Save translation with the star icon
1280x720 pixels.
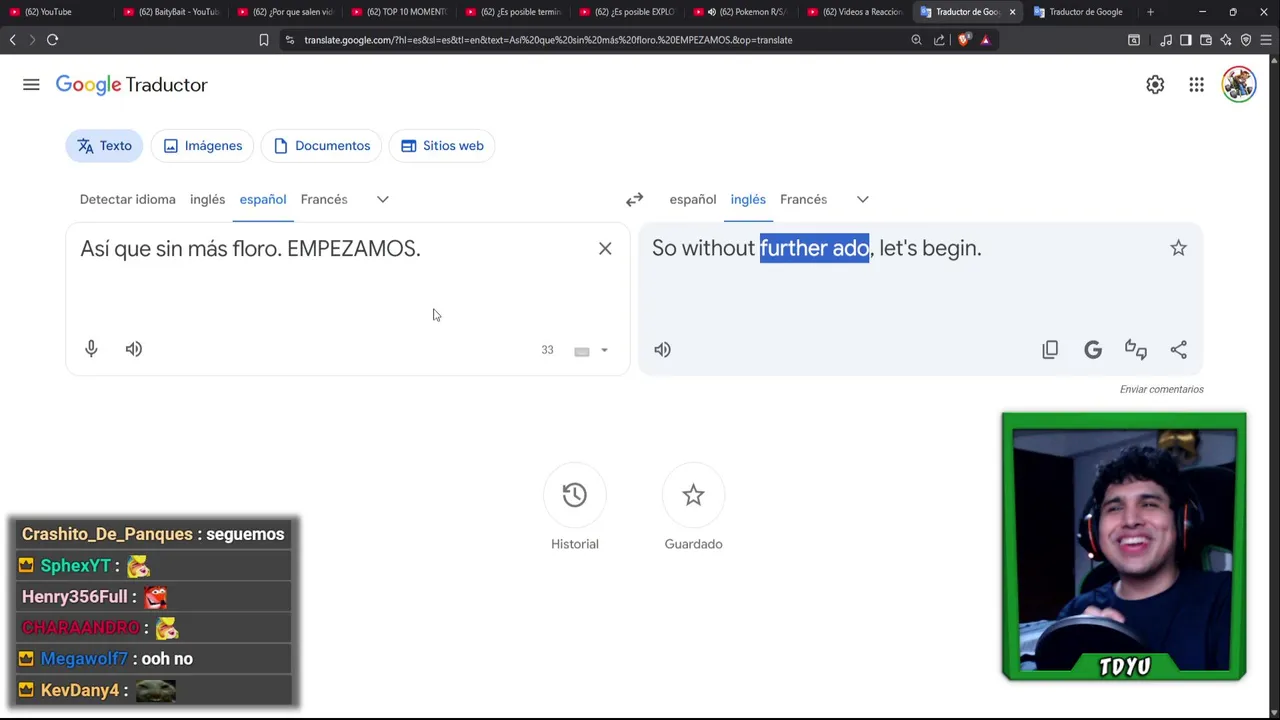pos(1178,248)
